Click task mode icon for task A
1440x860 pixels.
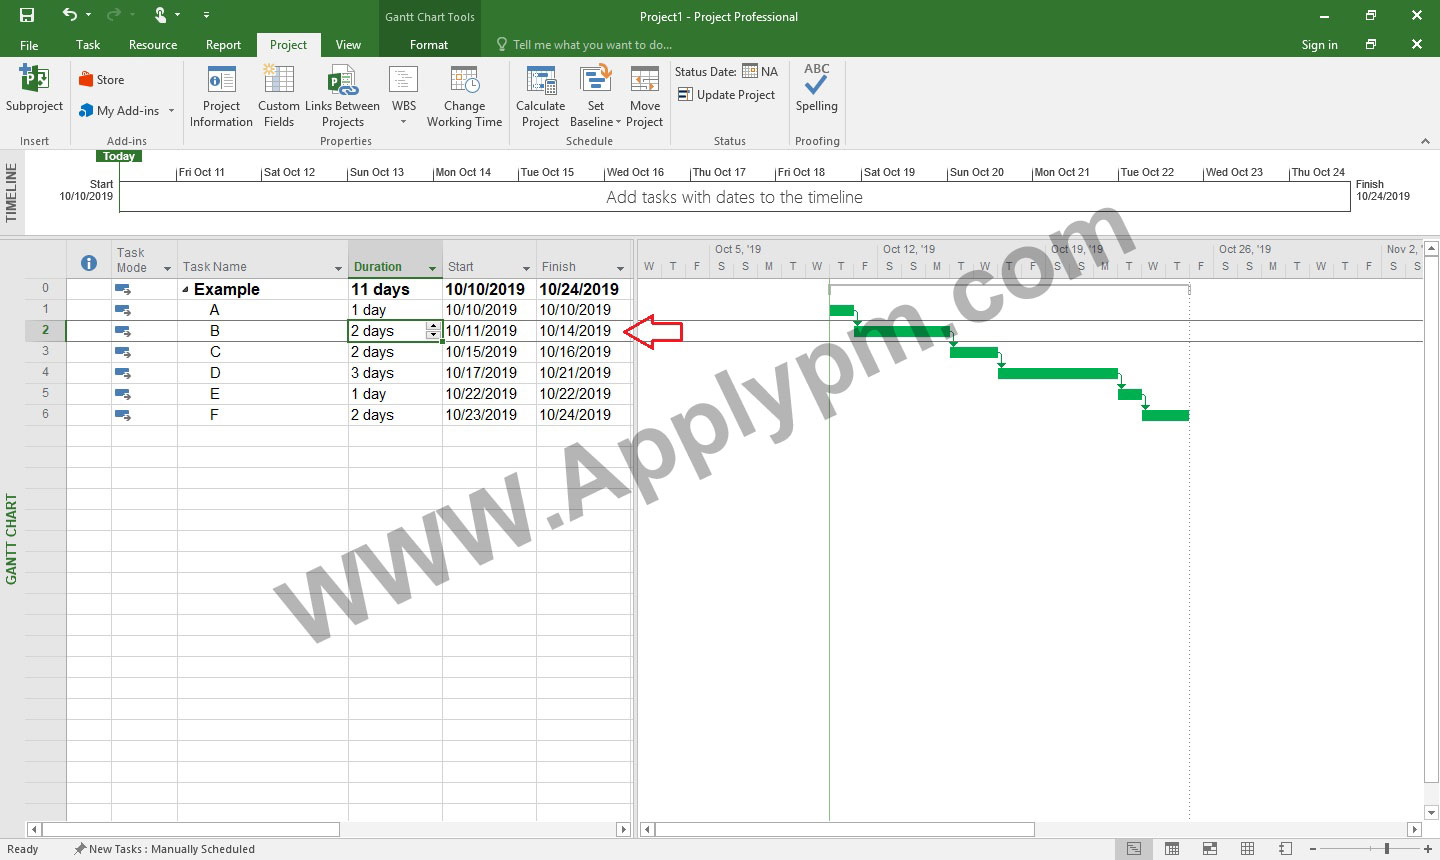pos(123,310)
